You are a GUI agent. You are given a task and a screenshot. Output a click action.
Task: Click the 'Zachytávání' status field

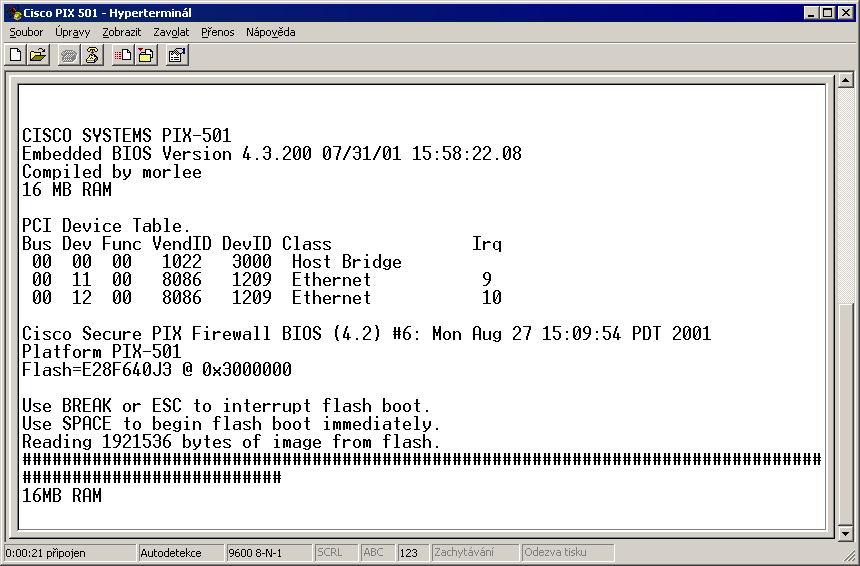point(475,553)
